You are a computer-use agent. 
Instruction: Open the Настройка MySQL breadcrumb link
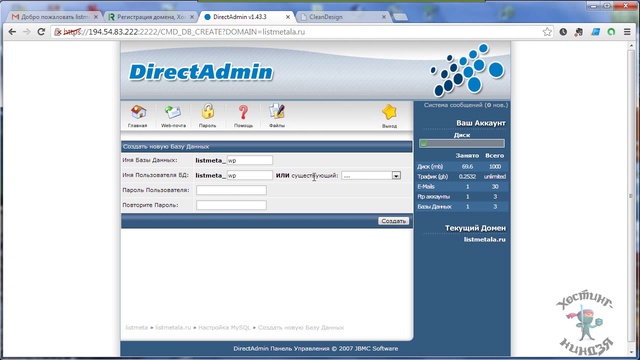224,328
